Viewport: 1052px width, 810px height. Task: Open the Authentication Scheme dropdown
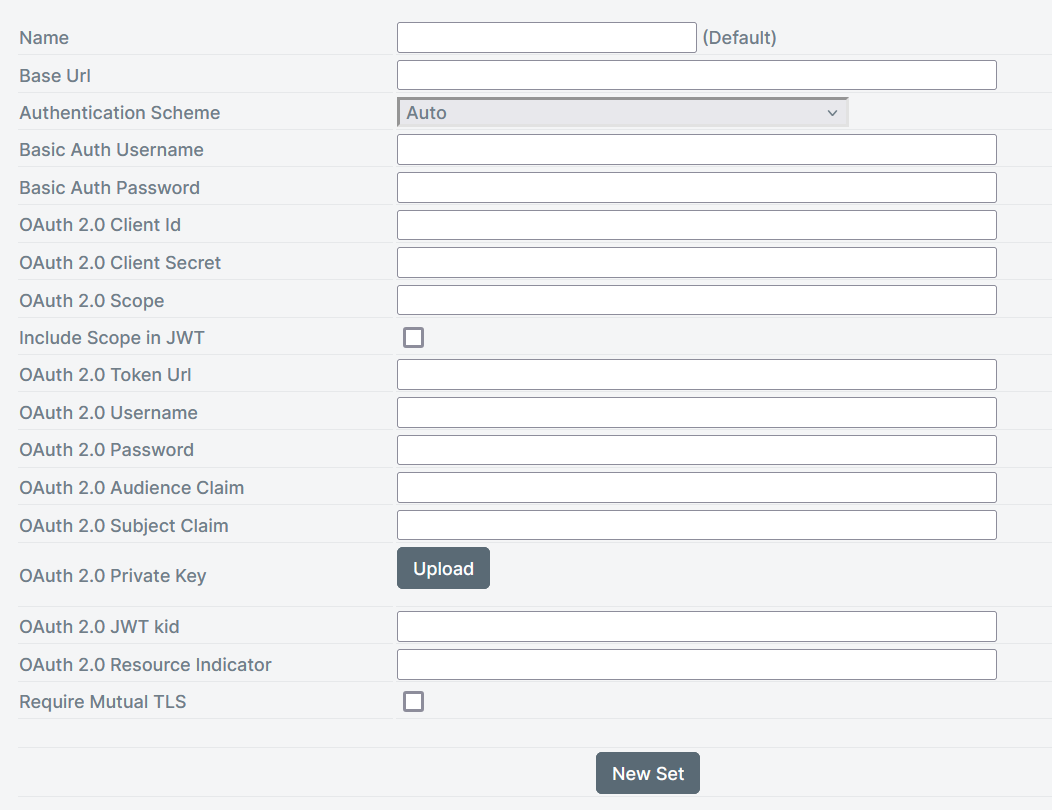pyautogui.click(x=622, y=113)
